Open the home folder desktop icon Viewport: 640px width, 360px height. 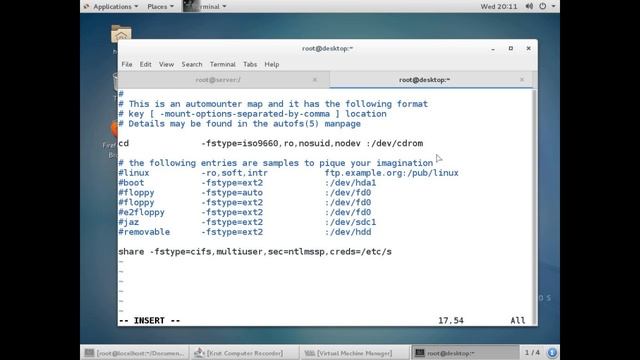pyautogui.click(x=121, y=34)
